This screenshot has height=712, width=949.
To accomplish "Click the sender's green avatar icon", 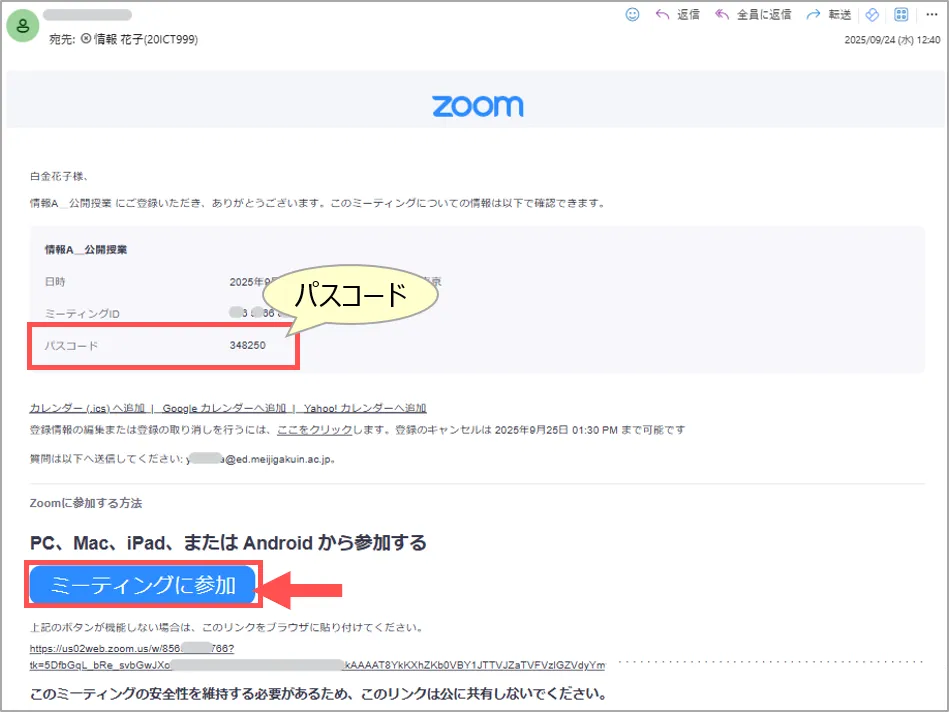I will click(x=23, y=26).
